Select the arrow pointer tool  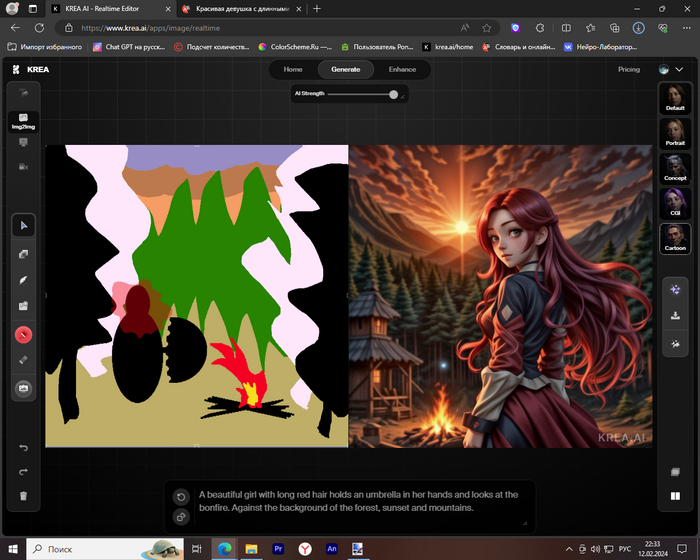click(24, 226)
